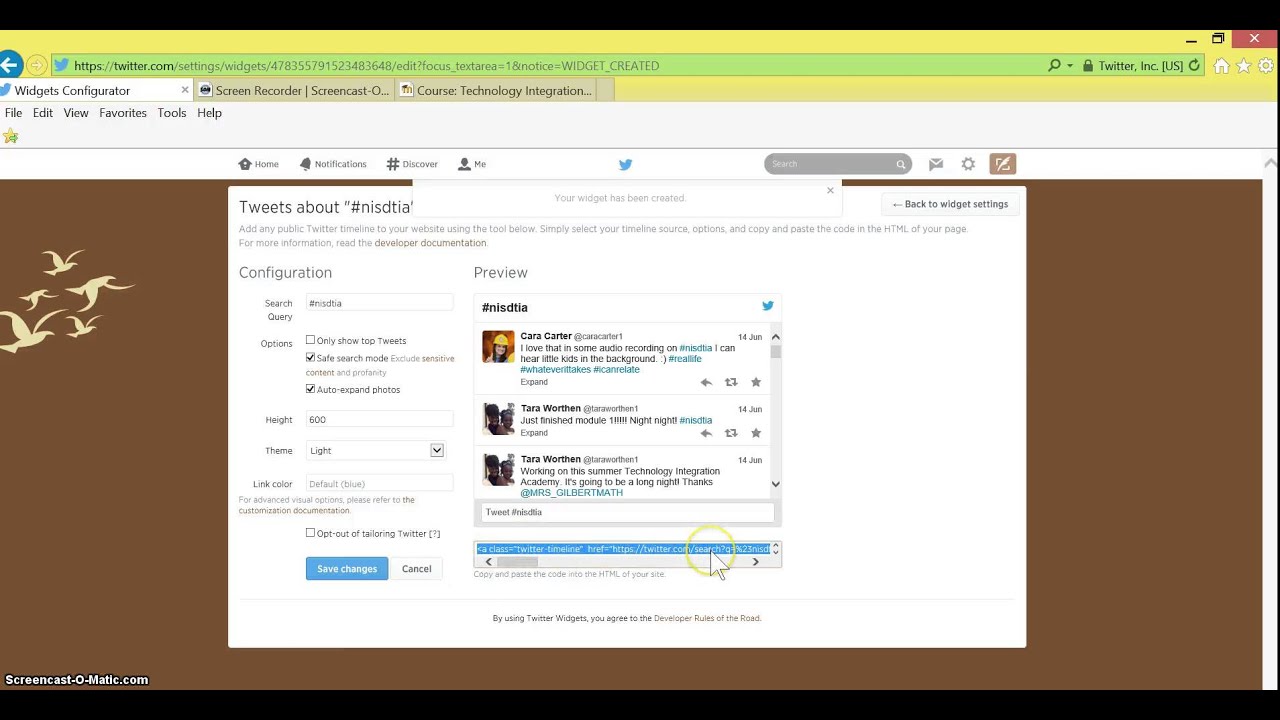Favorite Cara Carter's tweet
Screen dimensions: 1280x720
pyautogui.click(x=756, y=382)
